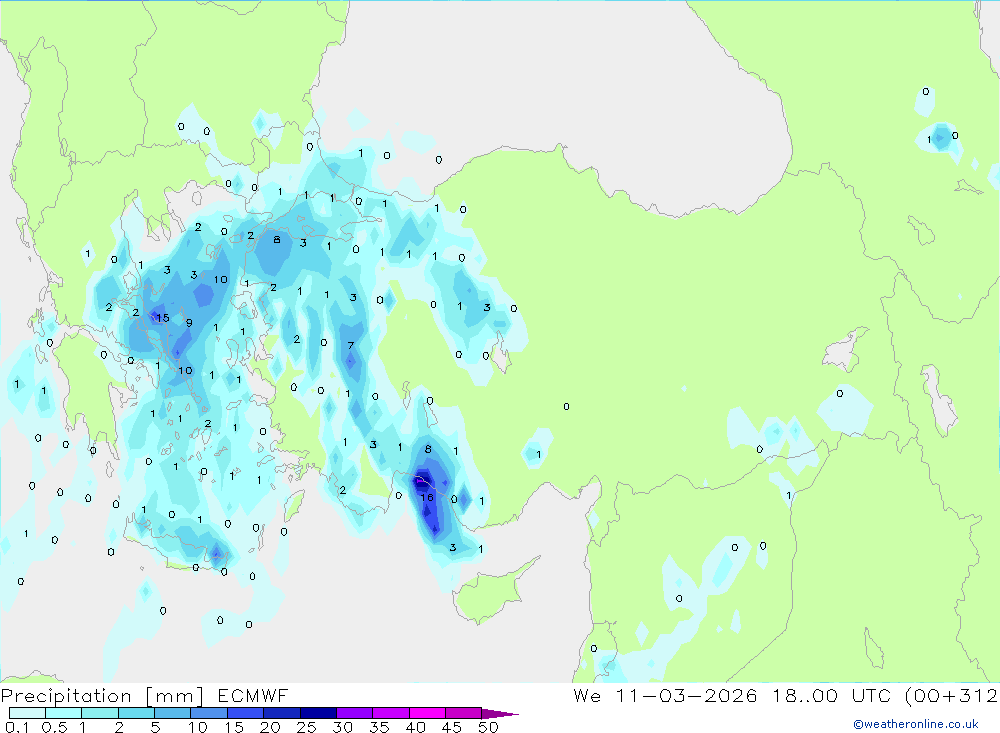Pick the 40–45 mm magenta legend swatch
The image size is (1000, 733).
(427, 713)
